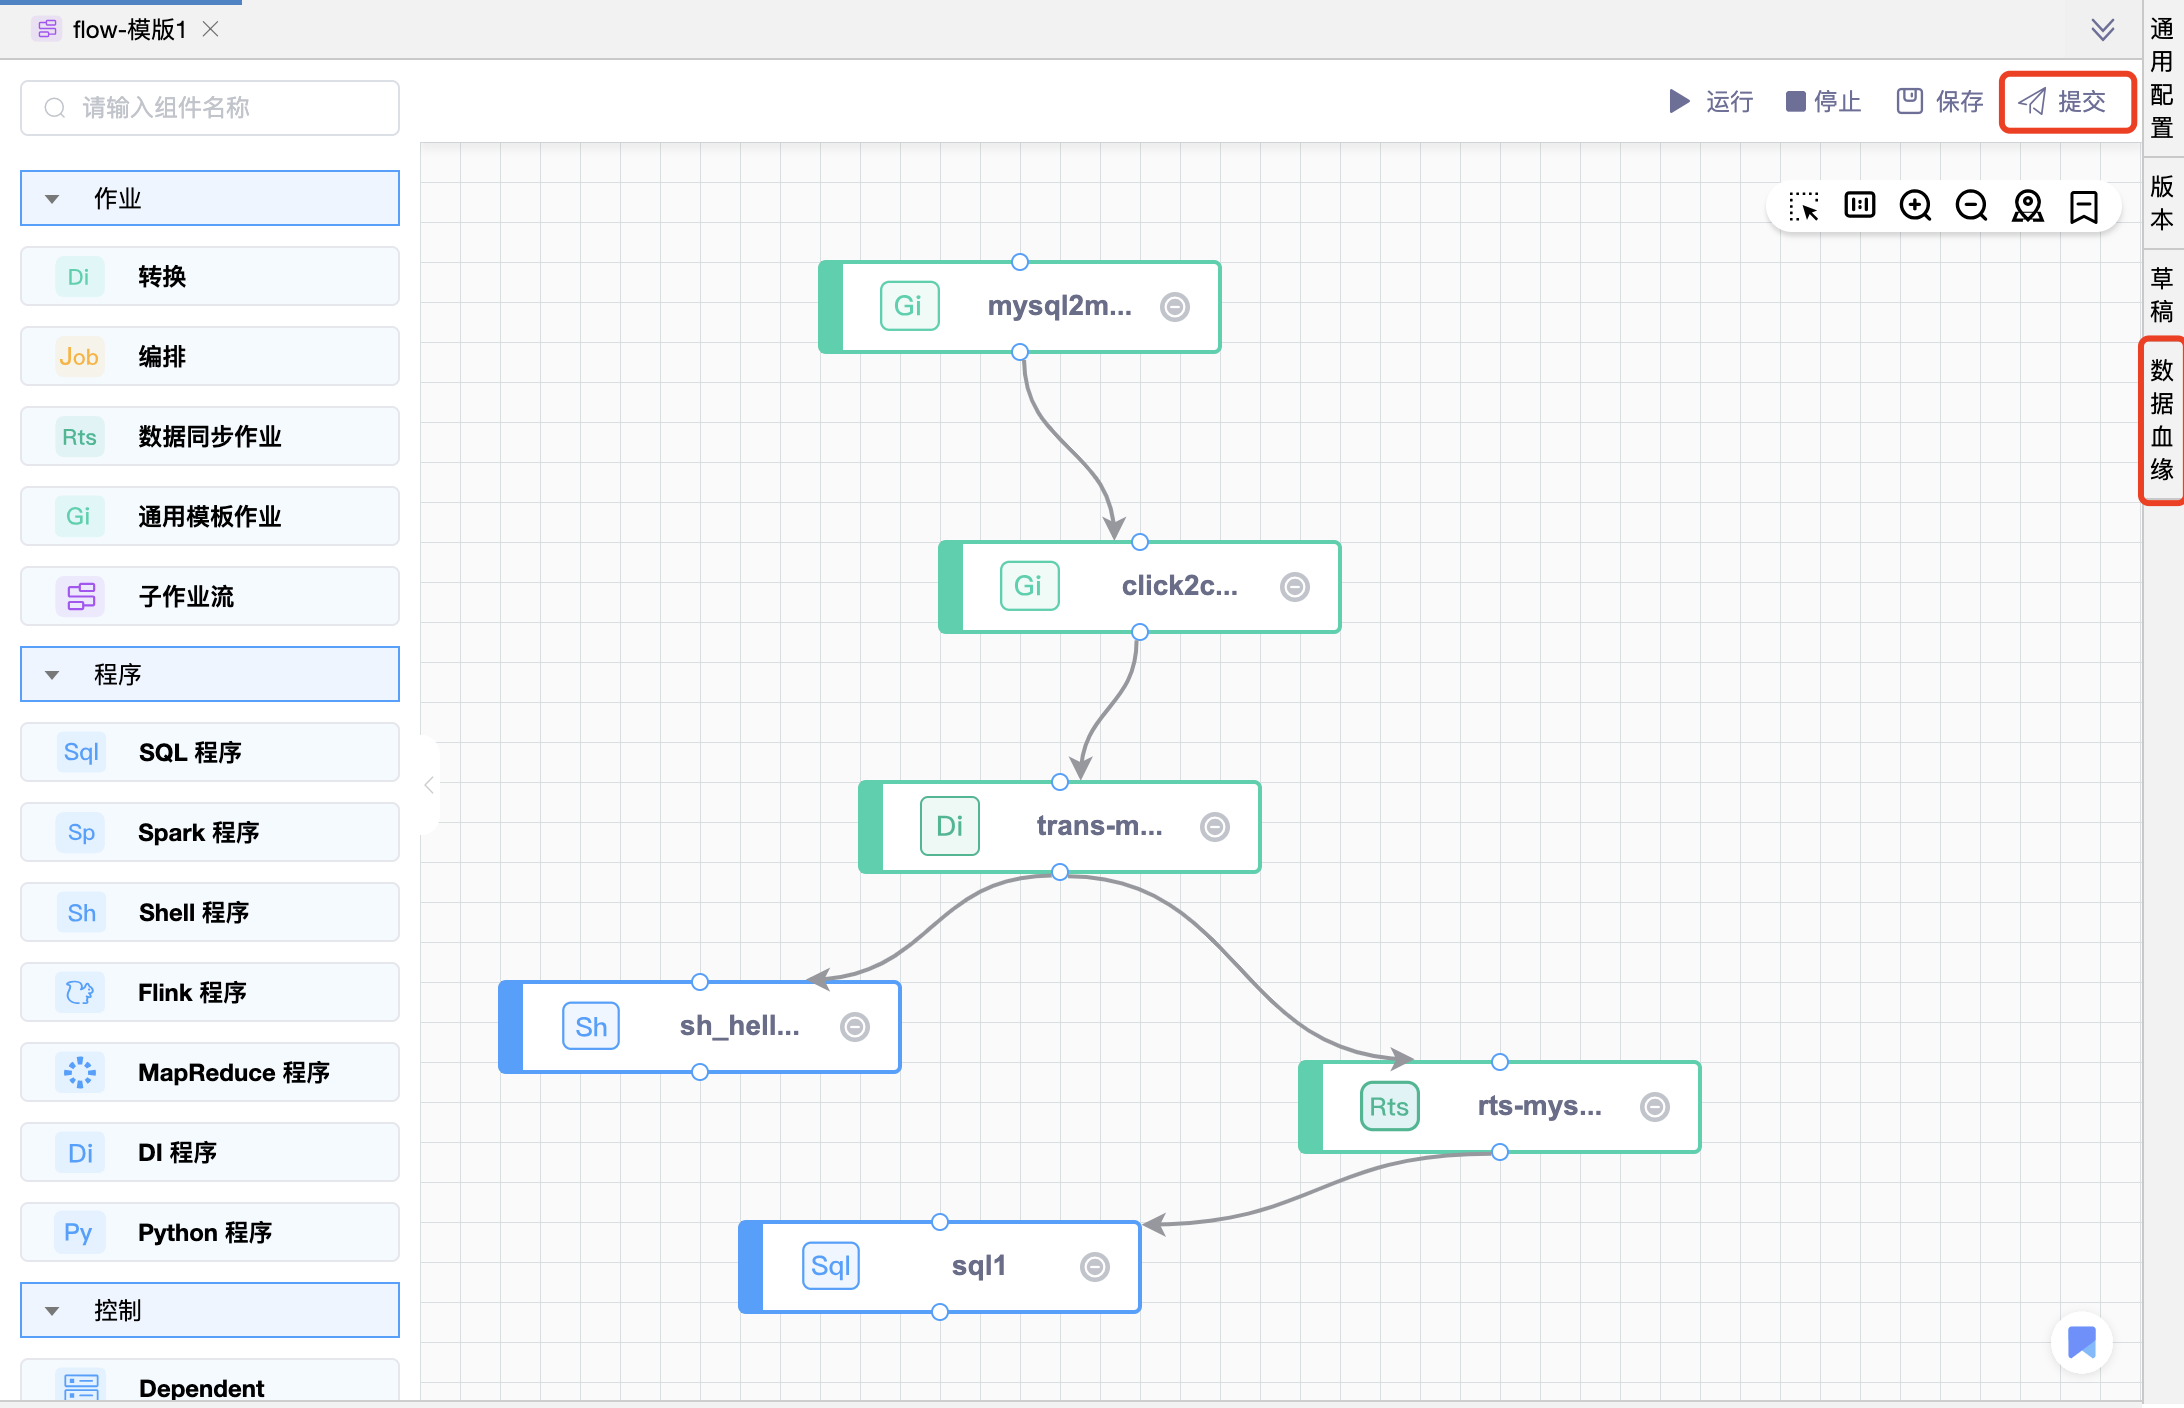Click the 提交 submit button
Screen dimensions: 2184x1408
(x=2065, y=102)
